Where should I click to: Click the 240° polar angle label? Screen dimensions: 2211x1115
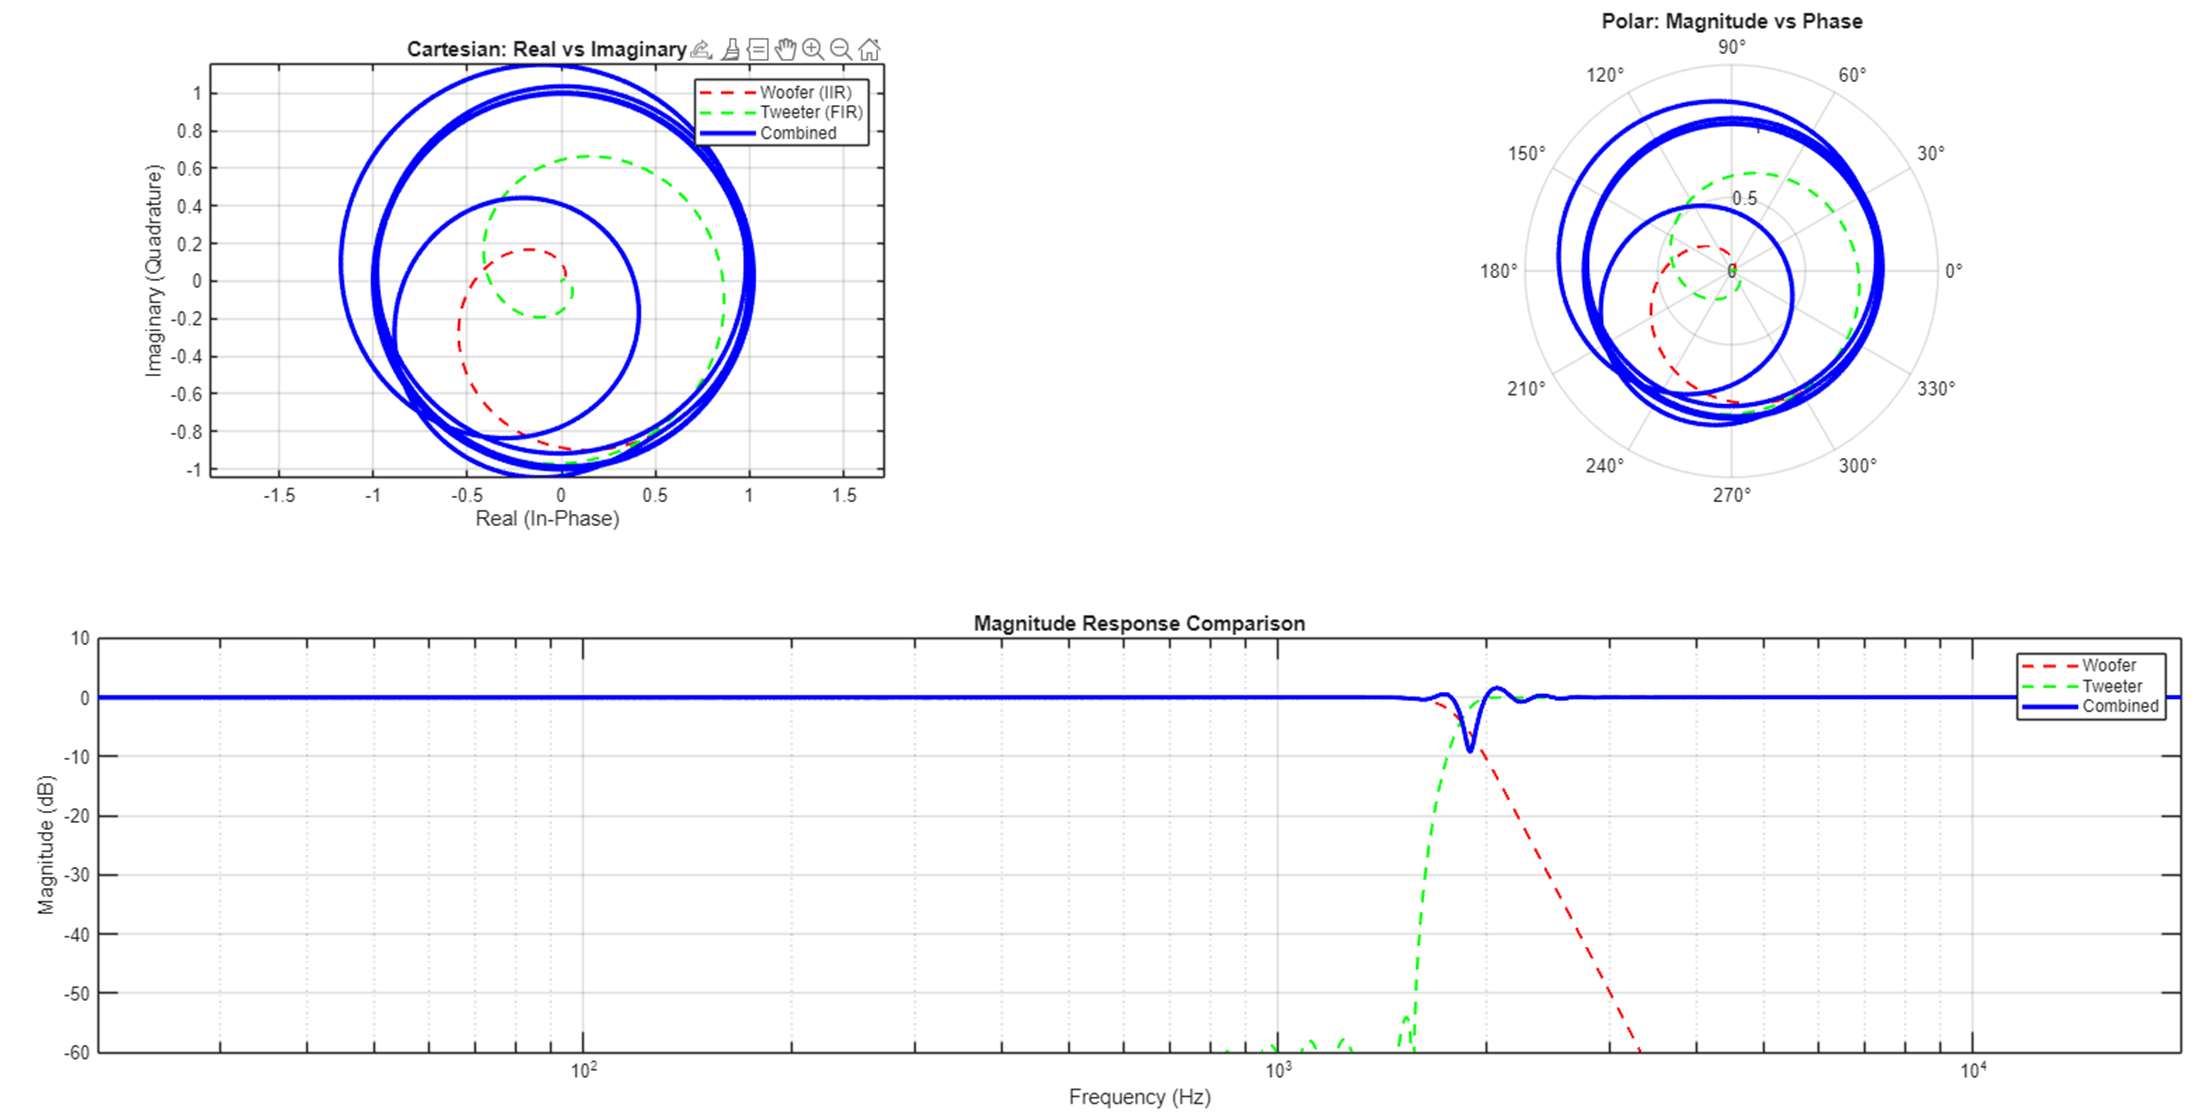(1605, 466)
